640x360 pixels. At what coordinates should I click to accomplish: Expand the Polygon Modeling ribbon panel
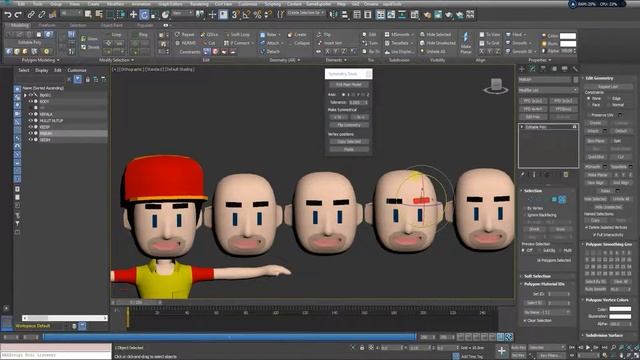40,60
